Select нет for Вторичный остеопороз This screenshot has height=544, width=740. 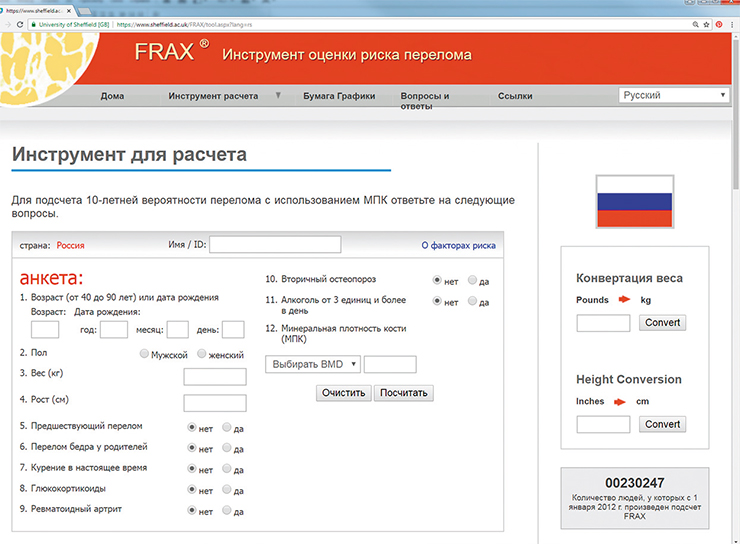[437, 280]
